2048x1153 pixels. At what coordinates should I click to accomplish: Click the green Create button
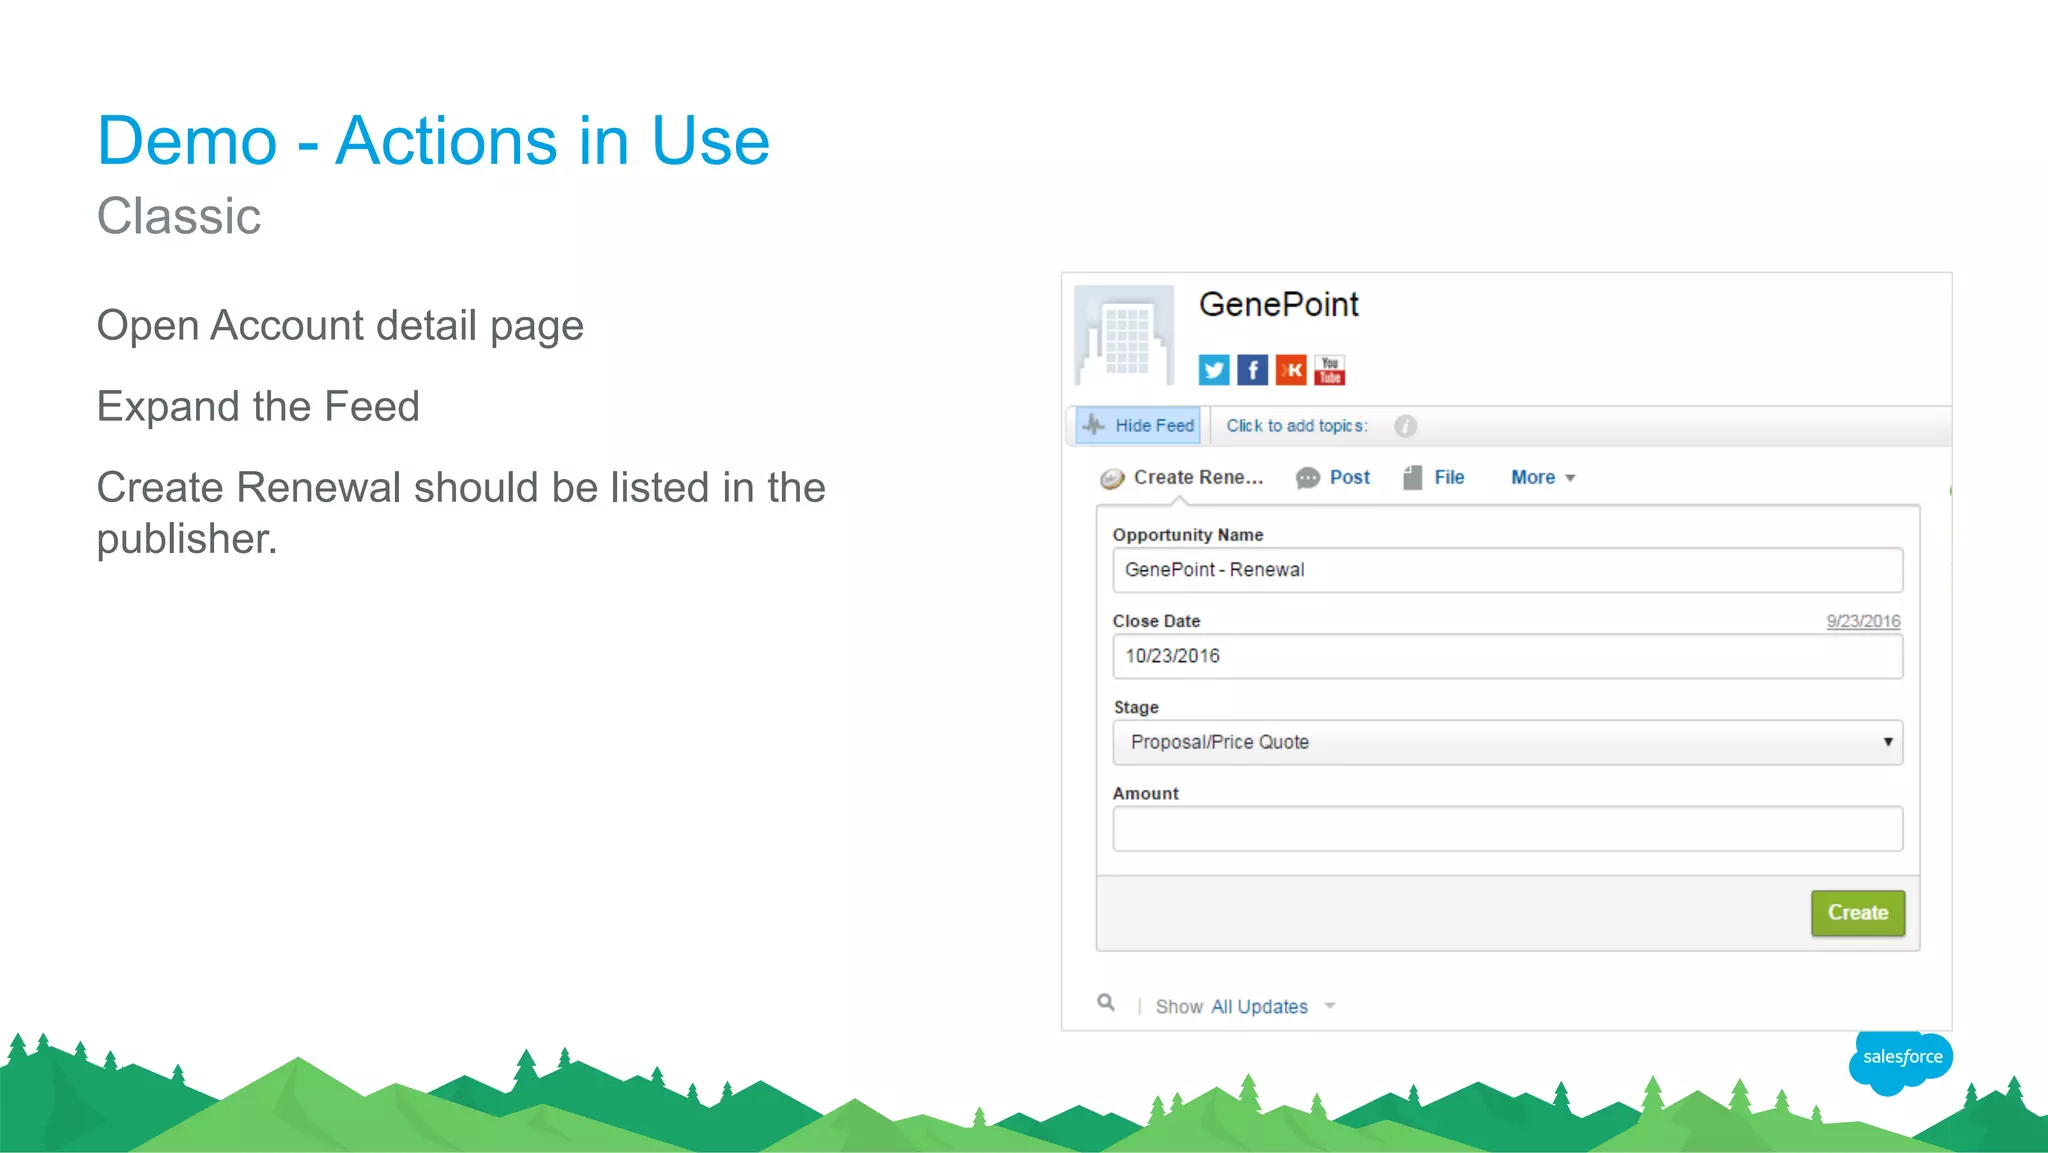click(1858, 913)
